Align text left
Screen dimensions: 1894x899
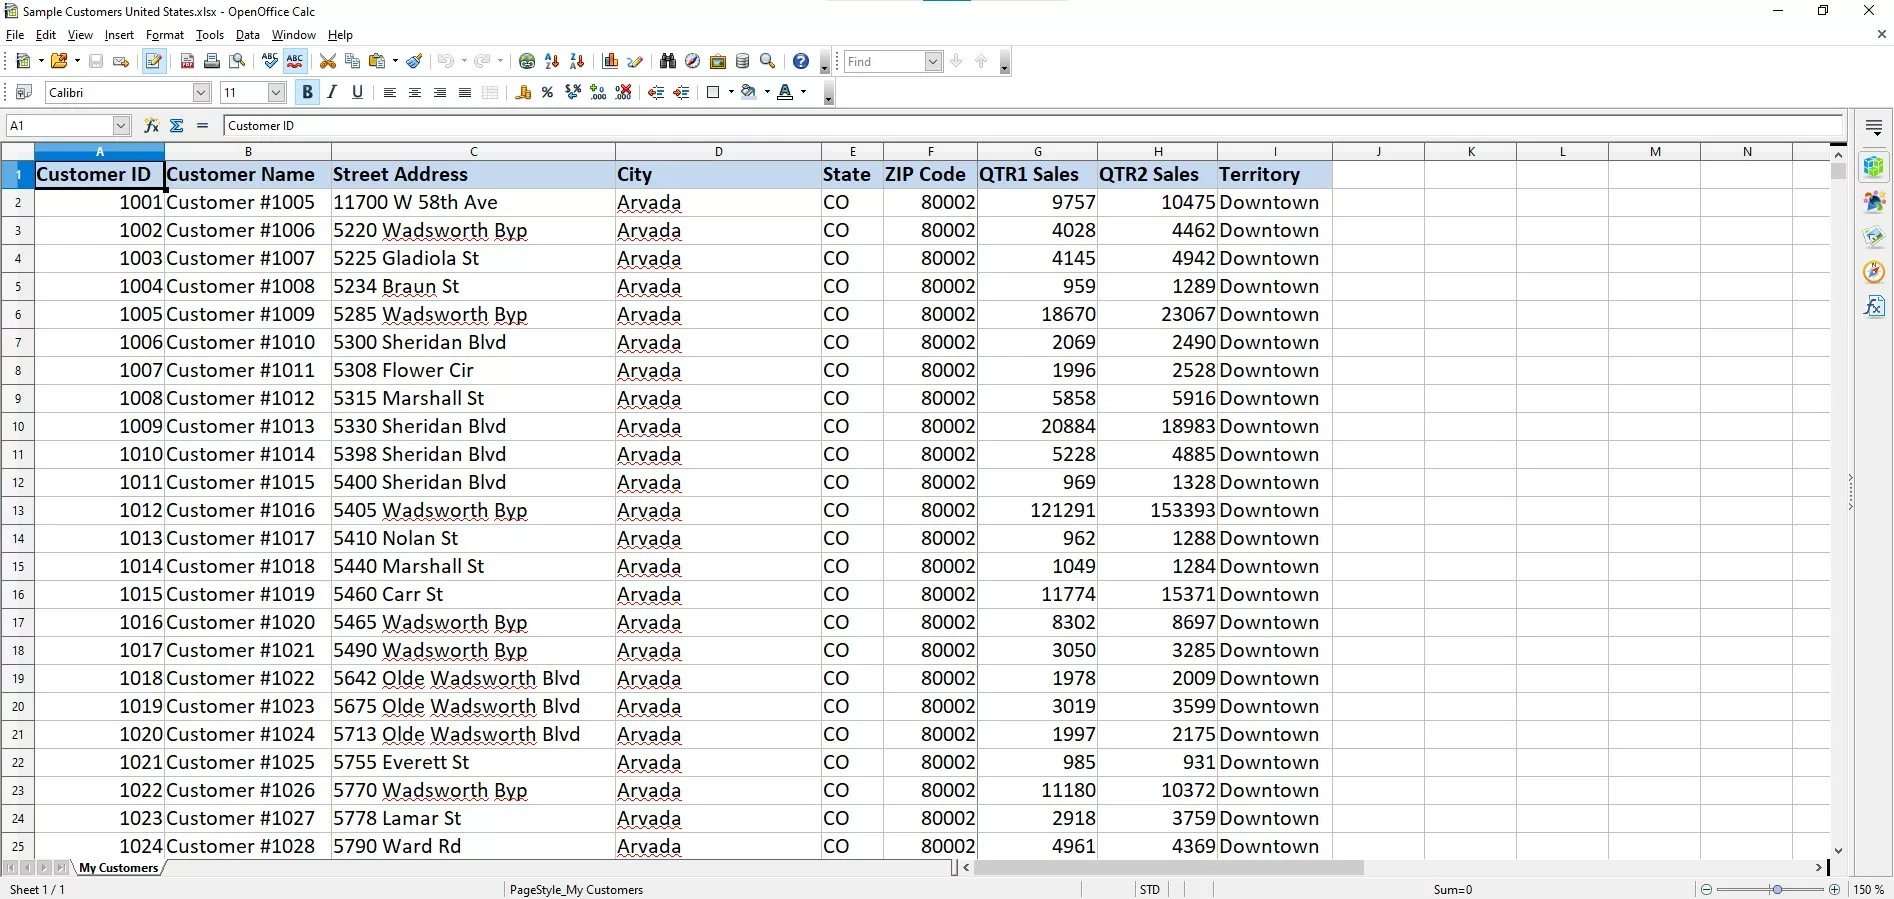click(x=390, y=93)
